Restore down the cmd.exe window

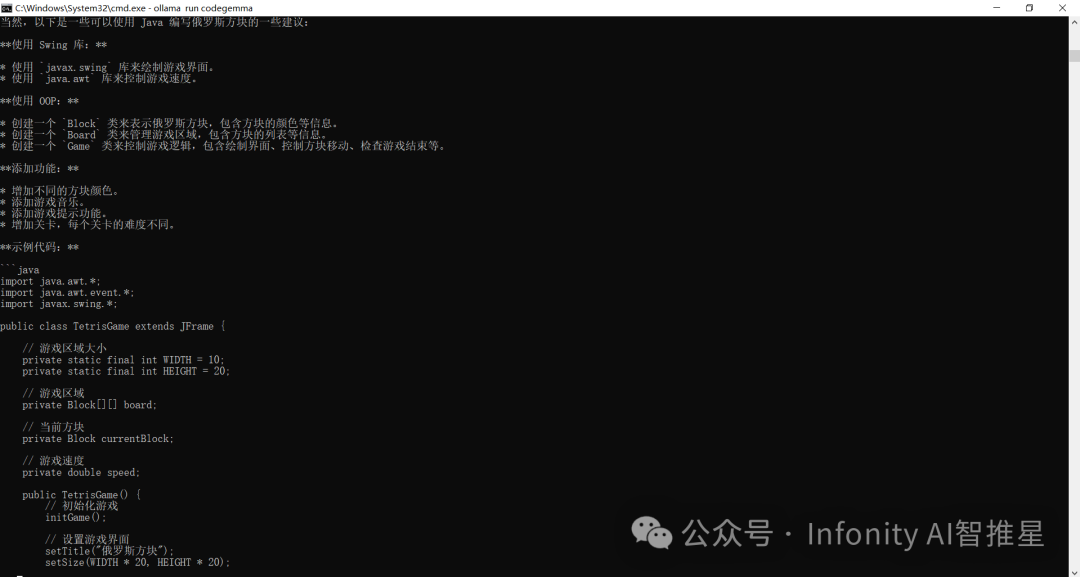[x=1029, y=8]
